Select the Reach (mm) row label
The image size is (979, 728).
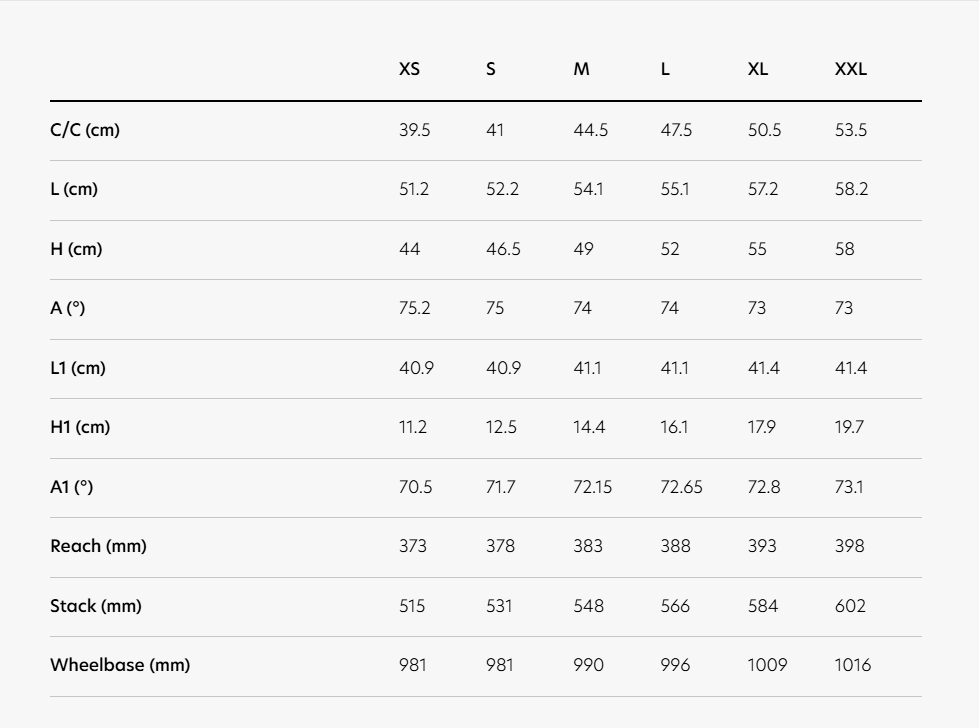click(x=98, y=546)
